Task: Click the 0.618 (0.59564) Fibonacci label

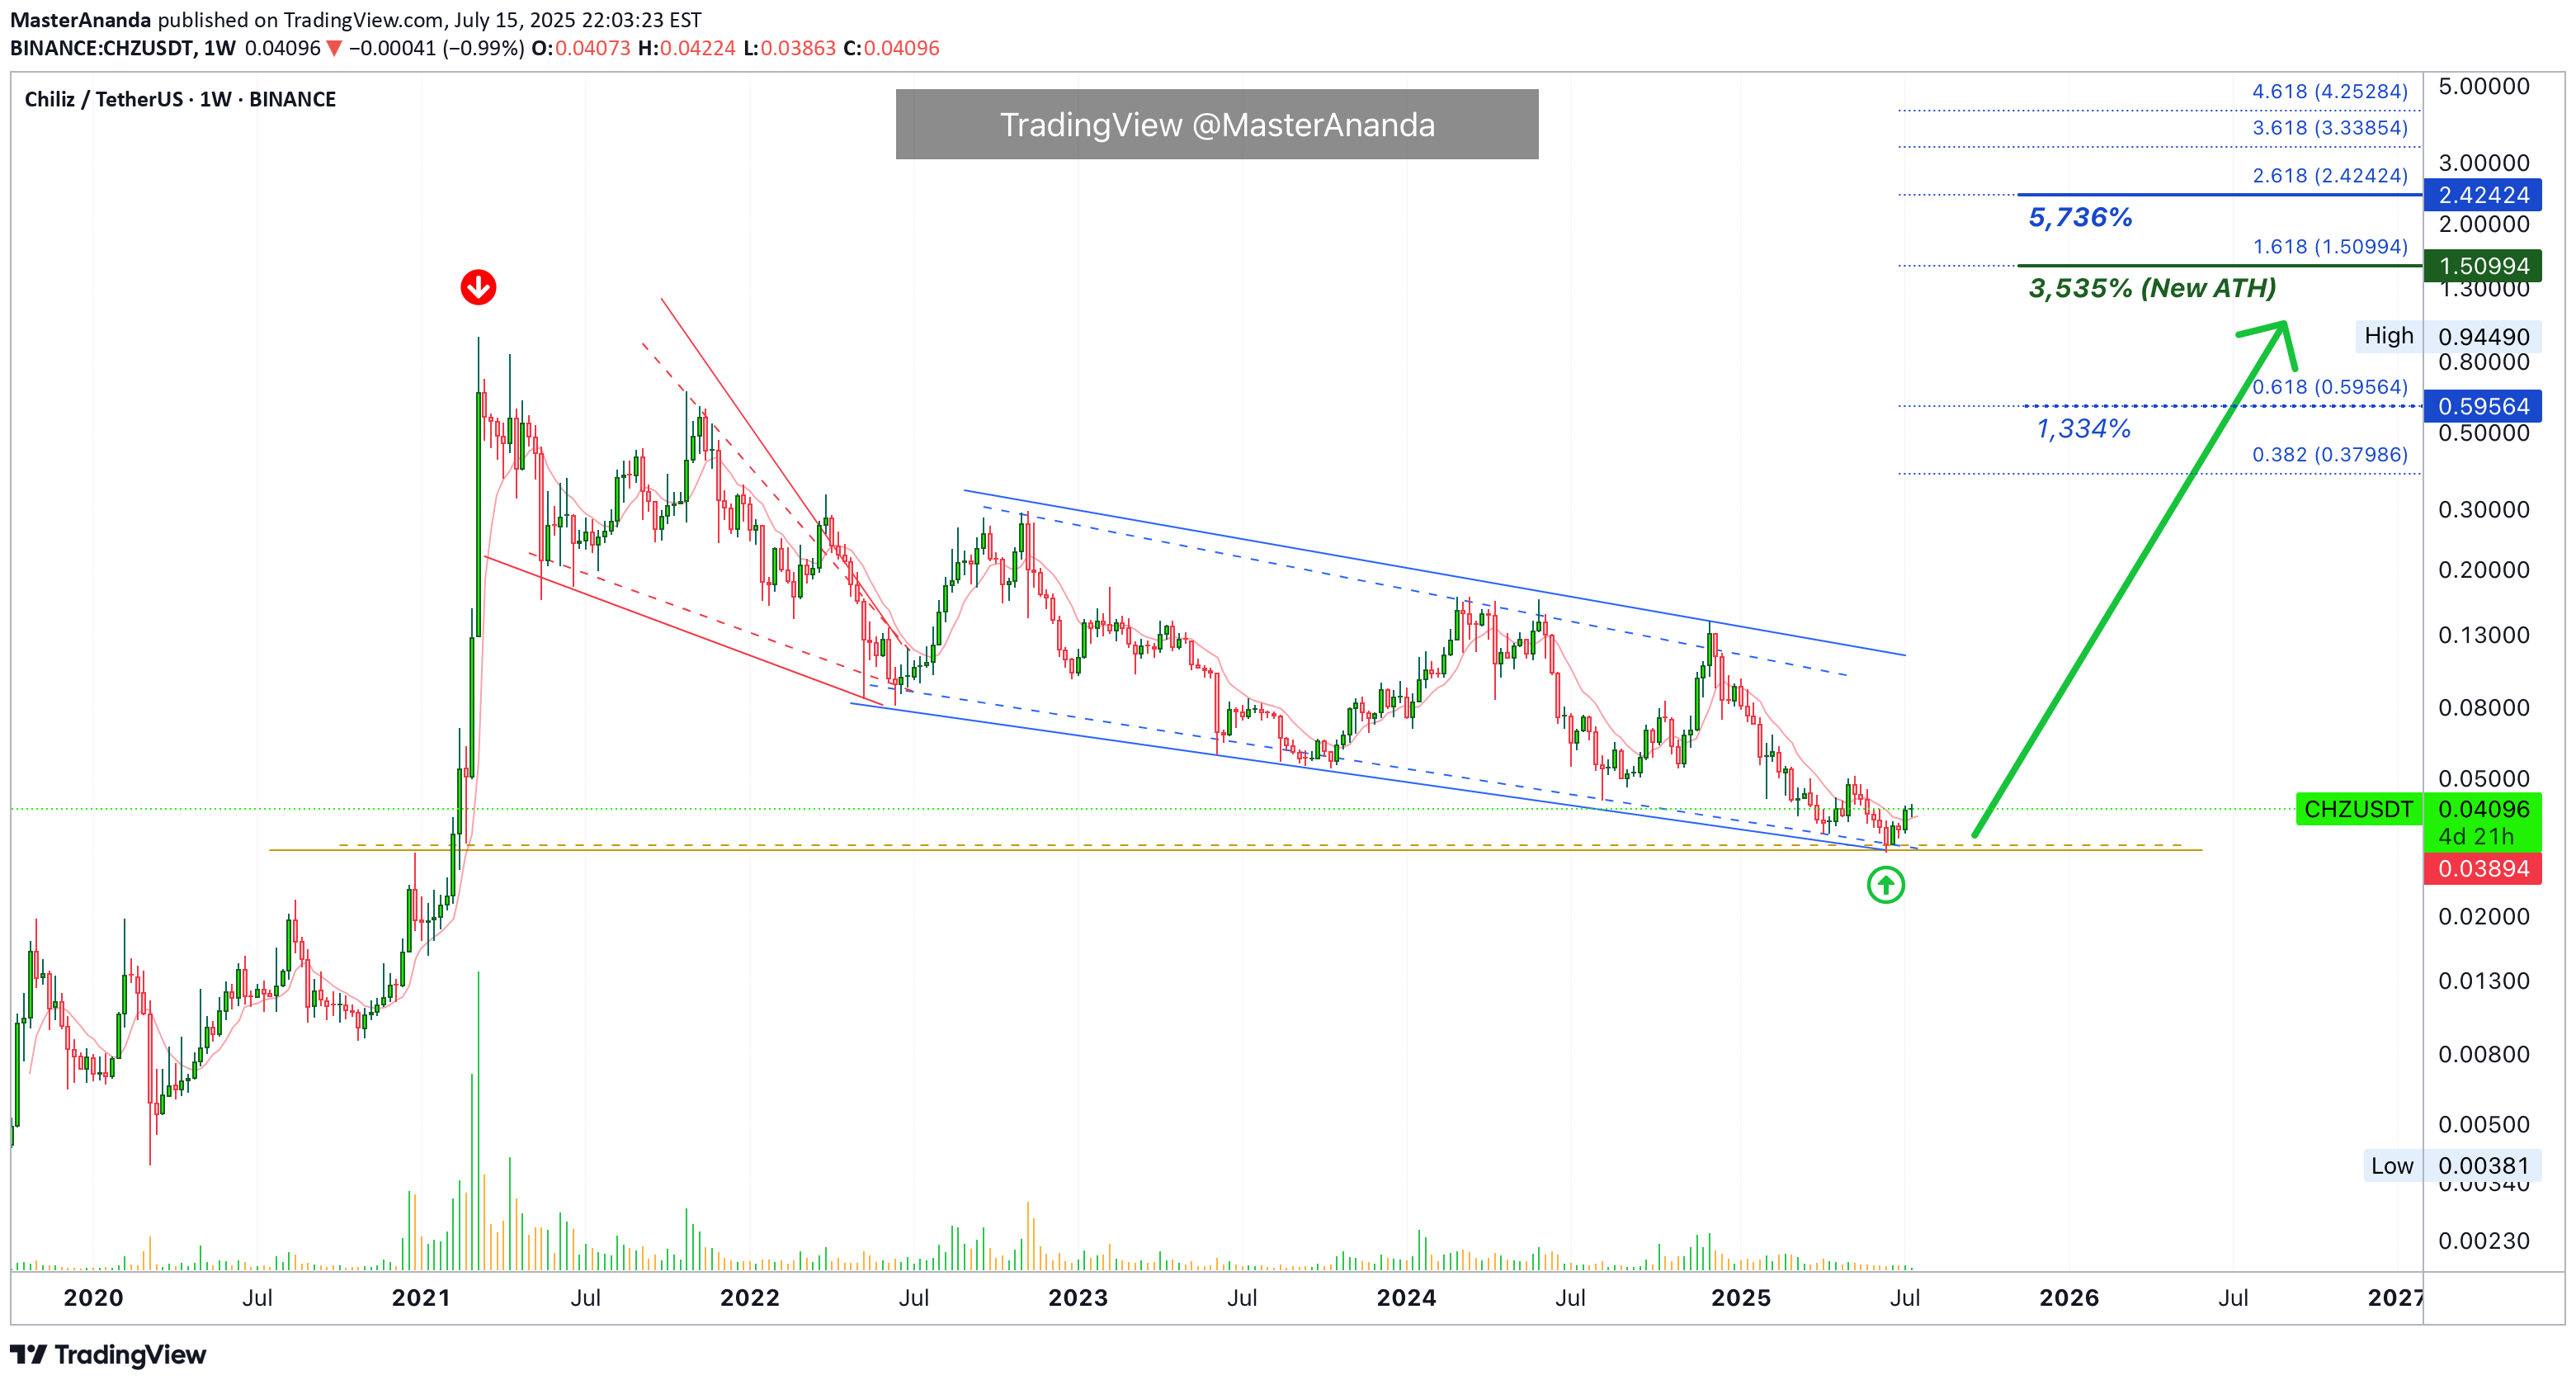Action: point(2329,386)
